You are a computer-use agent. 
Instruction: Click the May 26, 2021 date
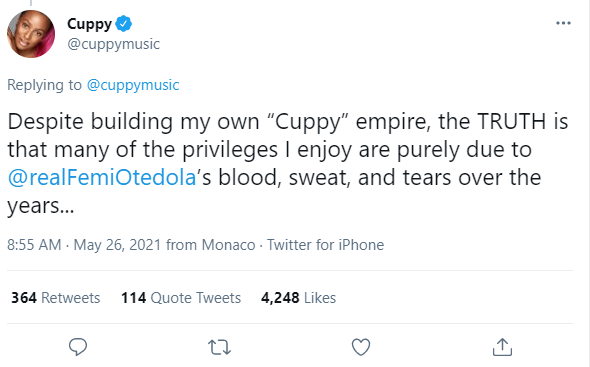pos(117,245)
